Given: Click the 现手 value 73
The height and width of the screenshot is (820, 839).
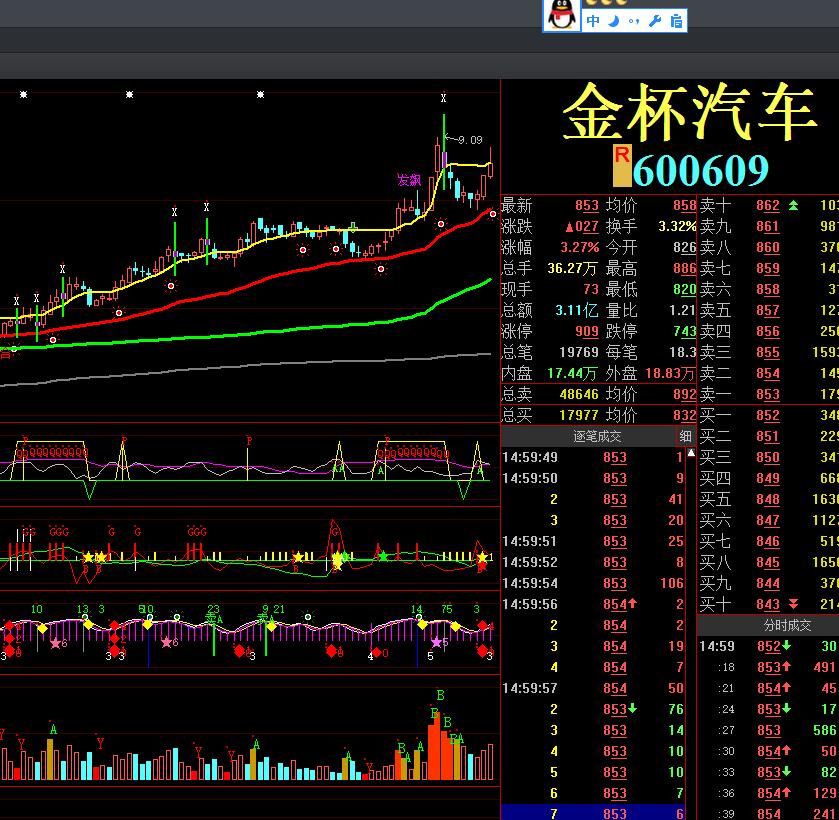Looking at the screenshot, I should (x=591, y=289).
